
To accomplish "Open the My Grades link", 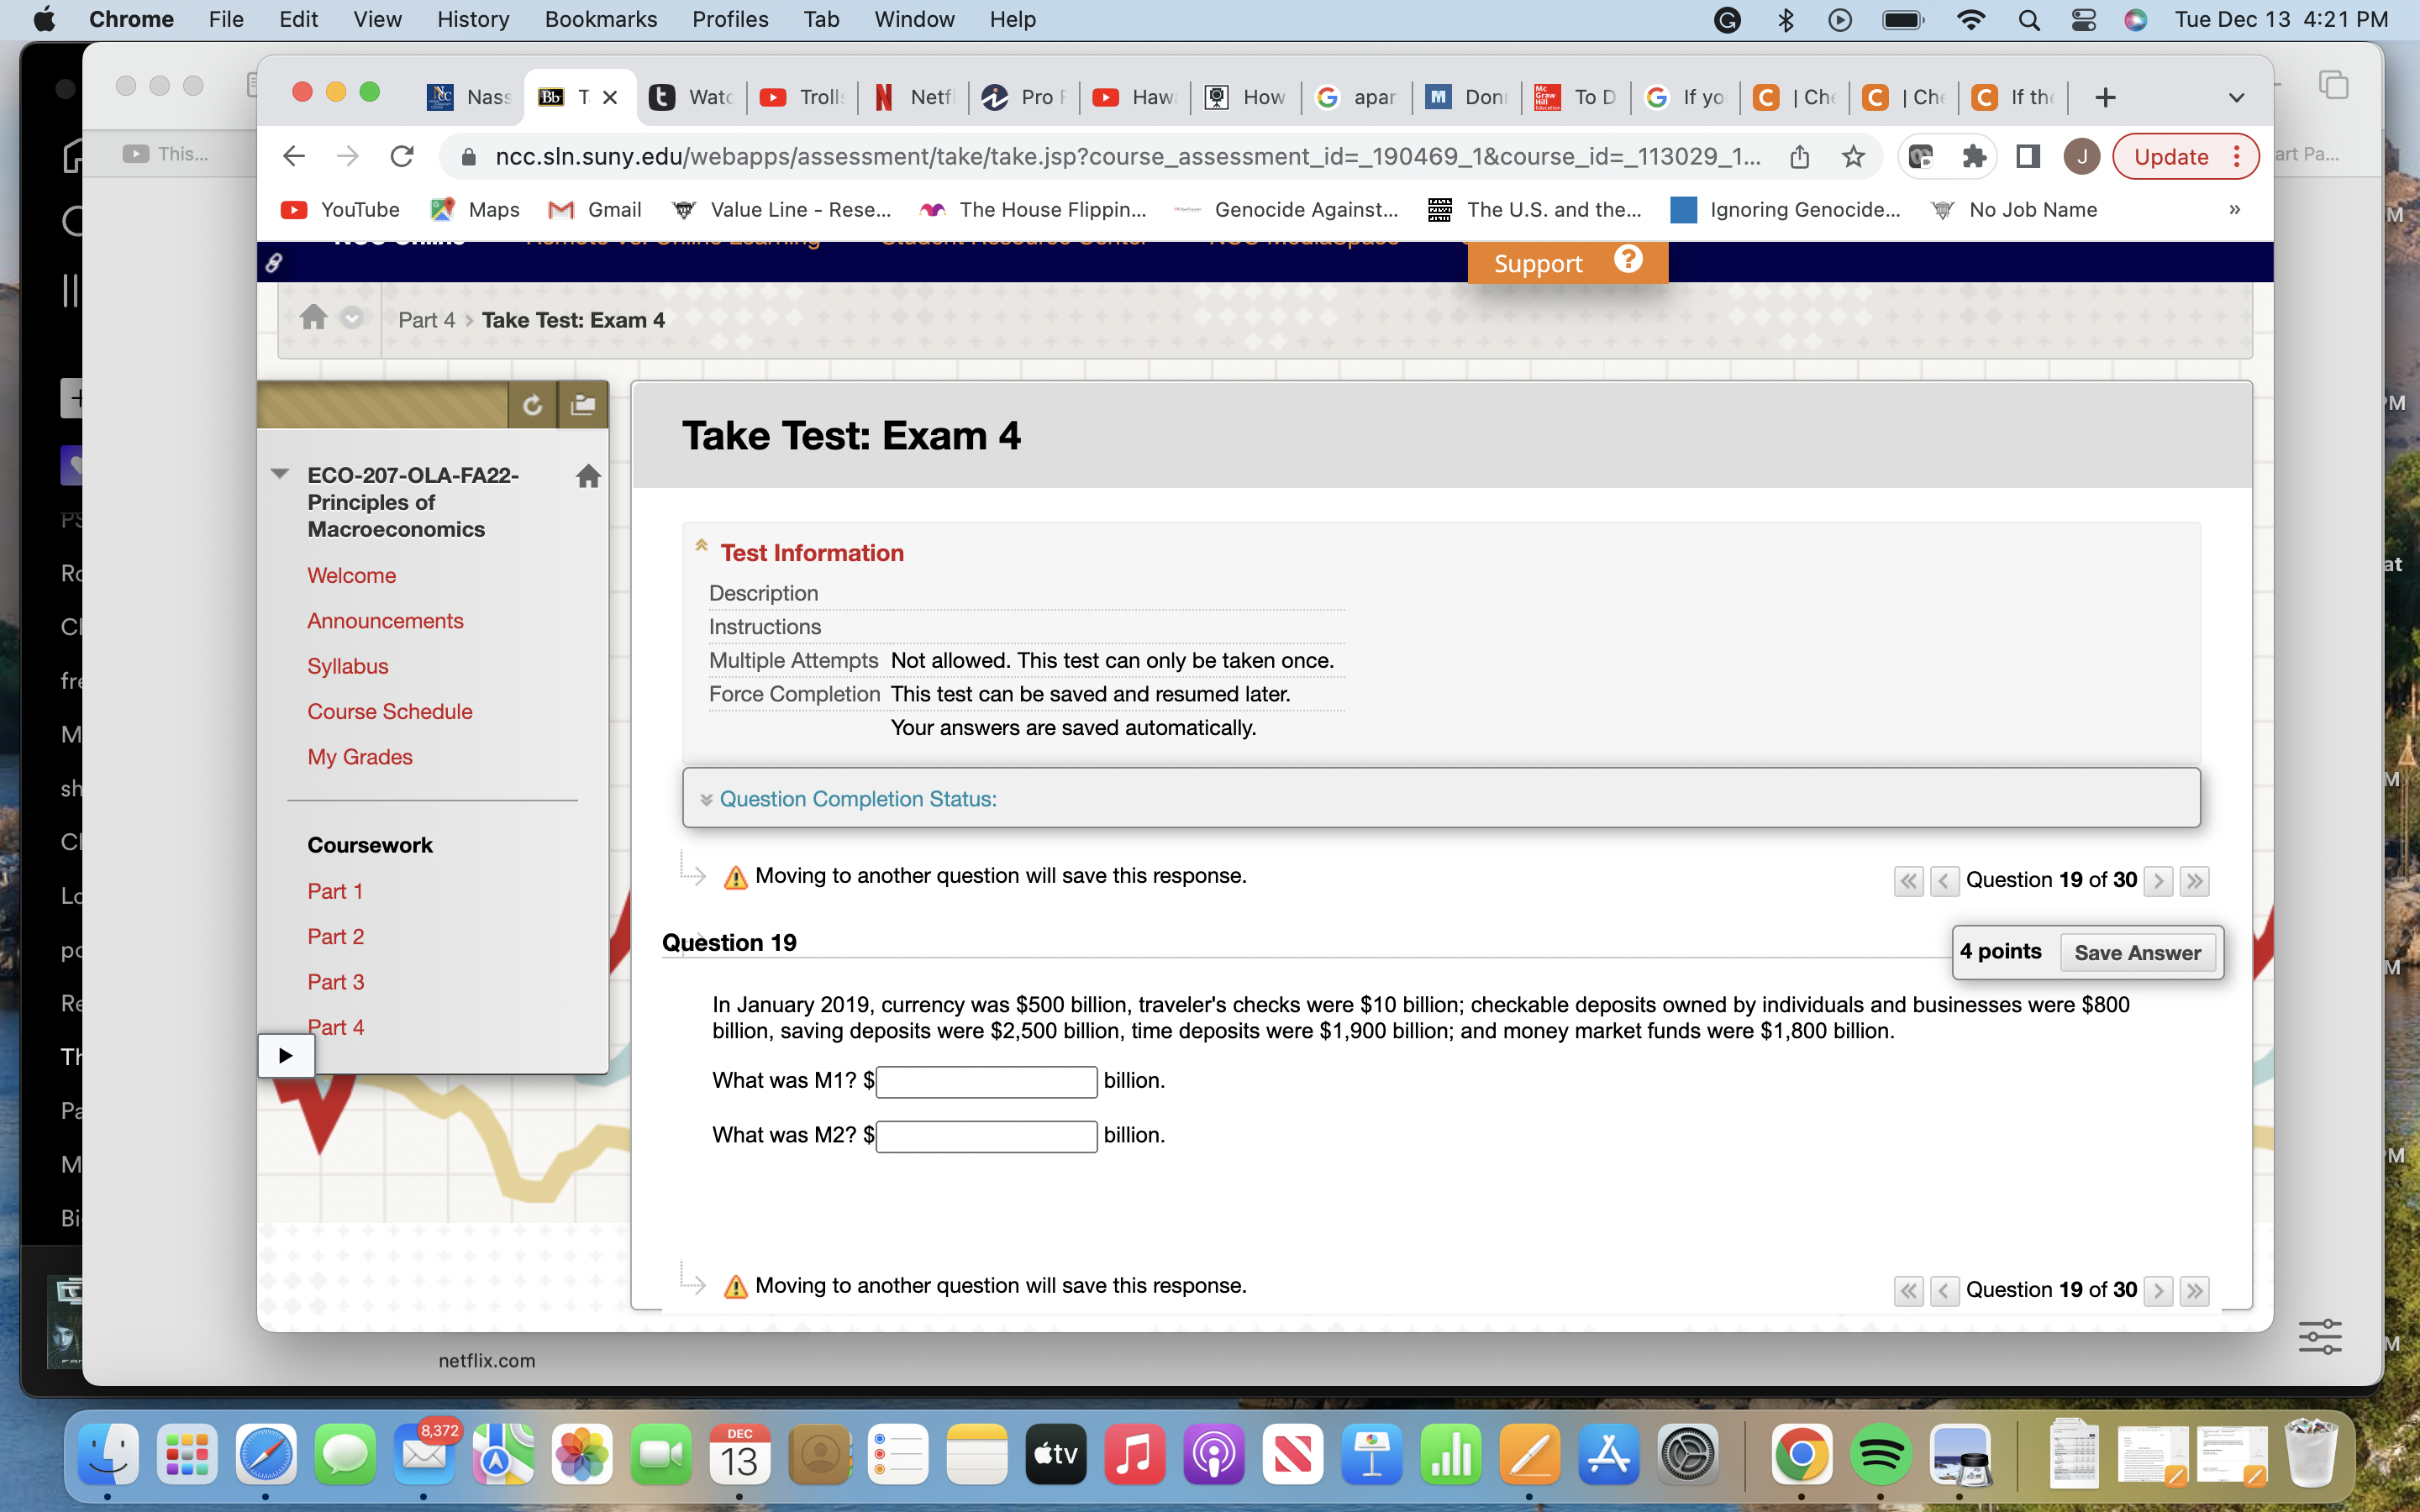I will pos(359,757).
